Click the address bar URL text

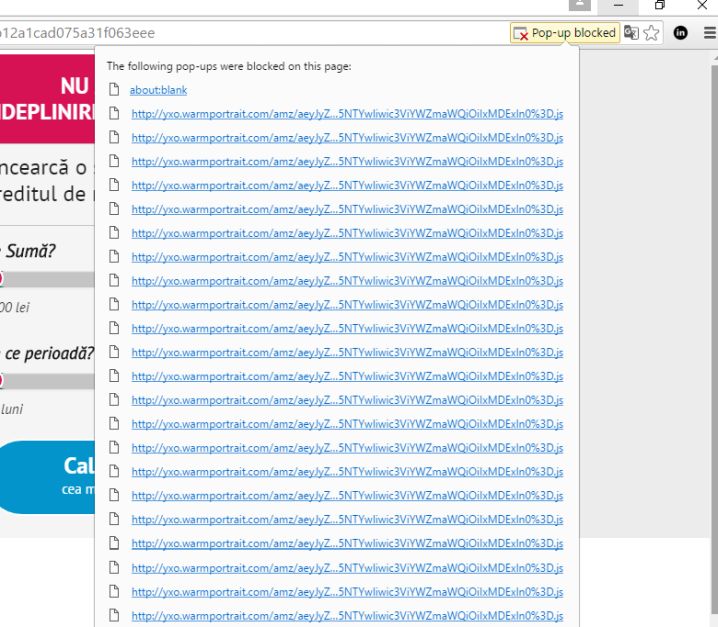click(78, 33)
